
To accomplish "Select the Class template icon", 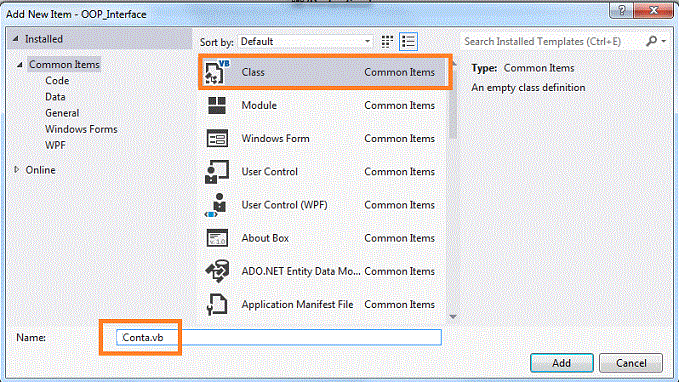I will (x=217, y=72).
